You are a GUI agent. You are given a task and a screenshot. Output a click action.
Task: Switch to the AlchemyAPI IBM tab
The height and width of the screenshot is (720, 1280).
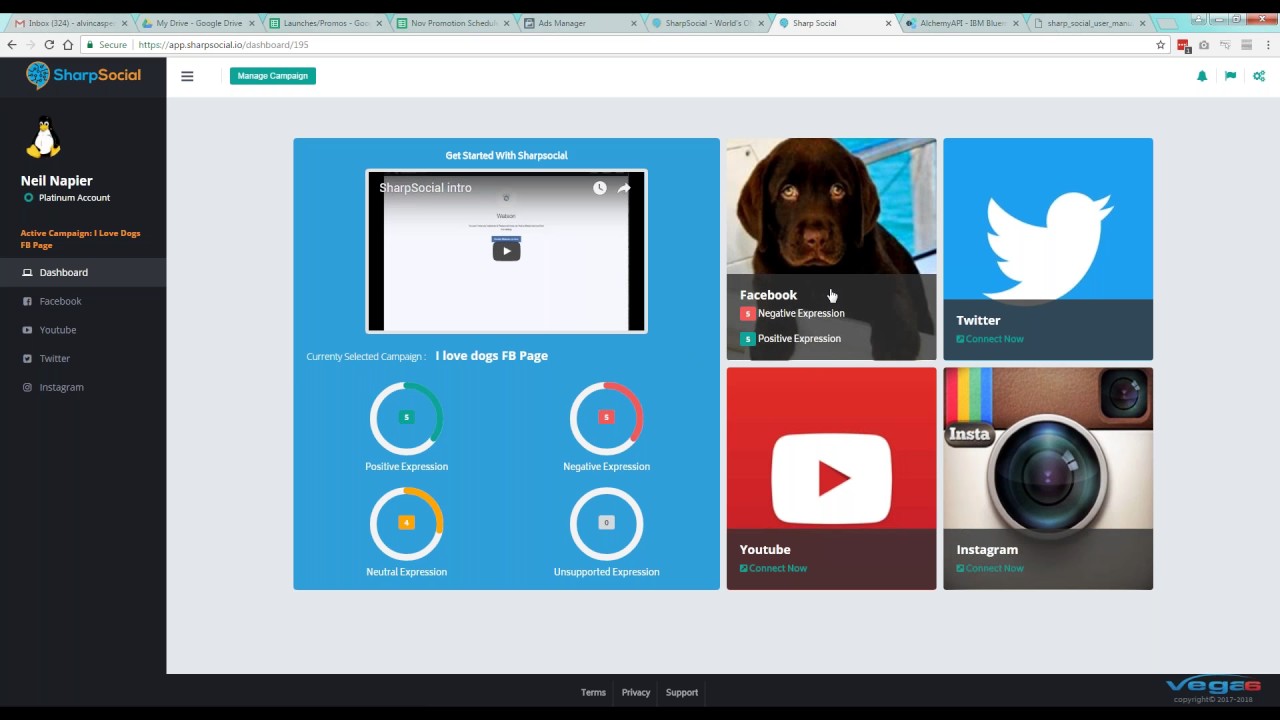tap(962, 23)
